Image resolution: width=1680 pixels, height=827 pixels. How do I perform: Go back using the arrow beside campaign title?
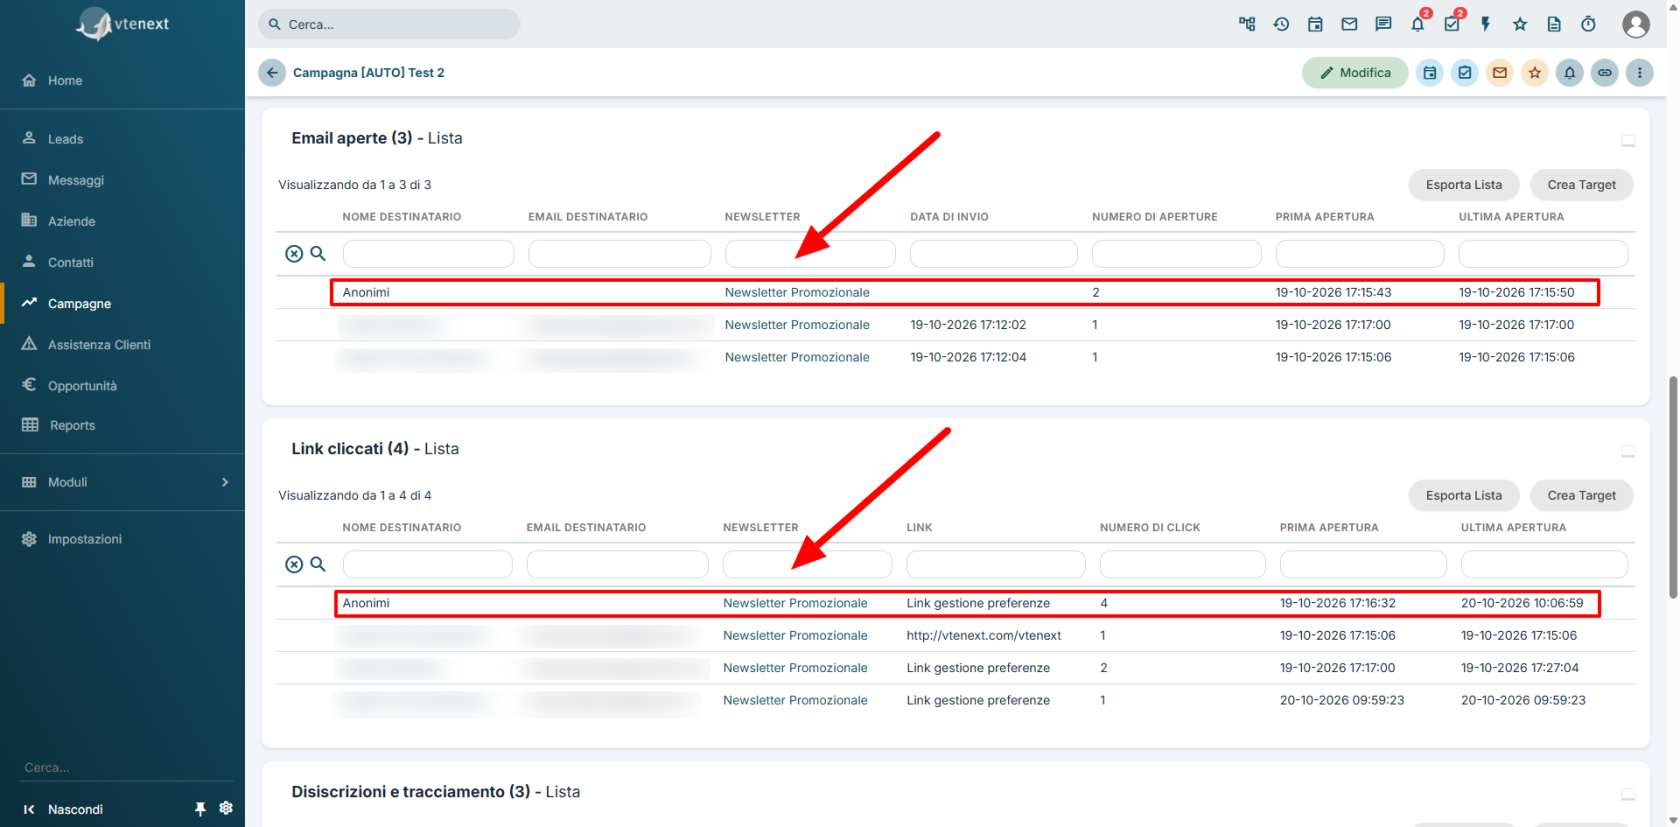point(272,73)
